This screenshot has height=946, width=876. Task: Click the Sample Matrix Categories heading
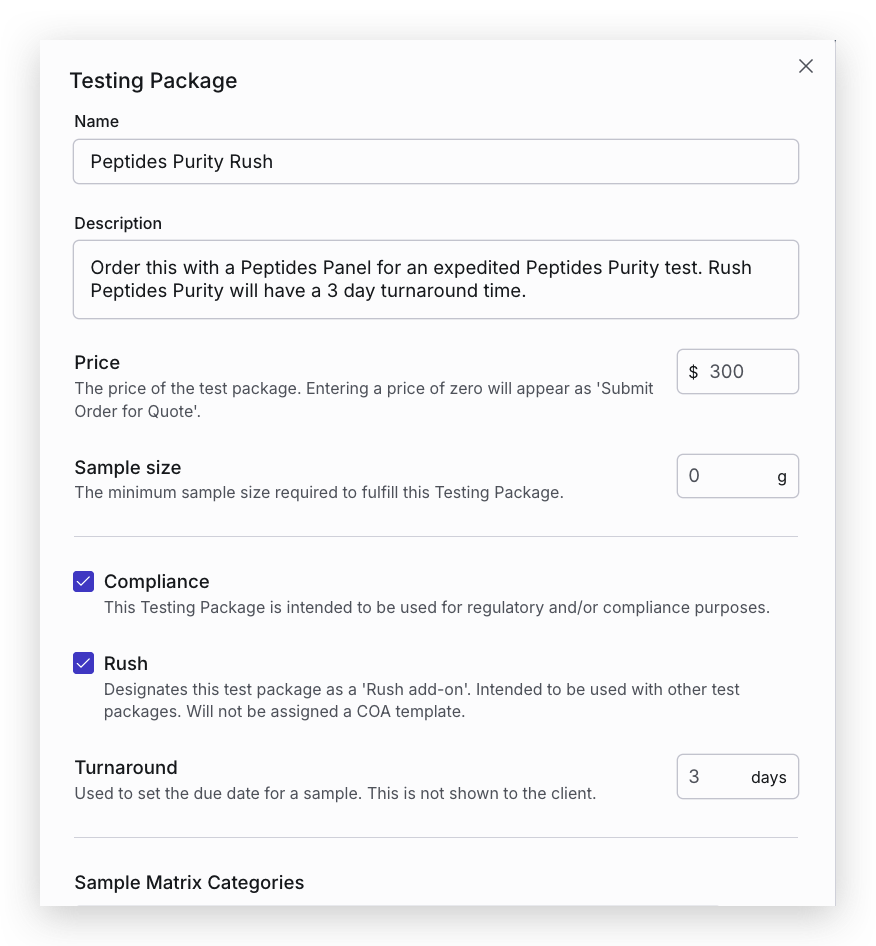click(x=189, y=882)
